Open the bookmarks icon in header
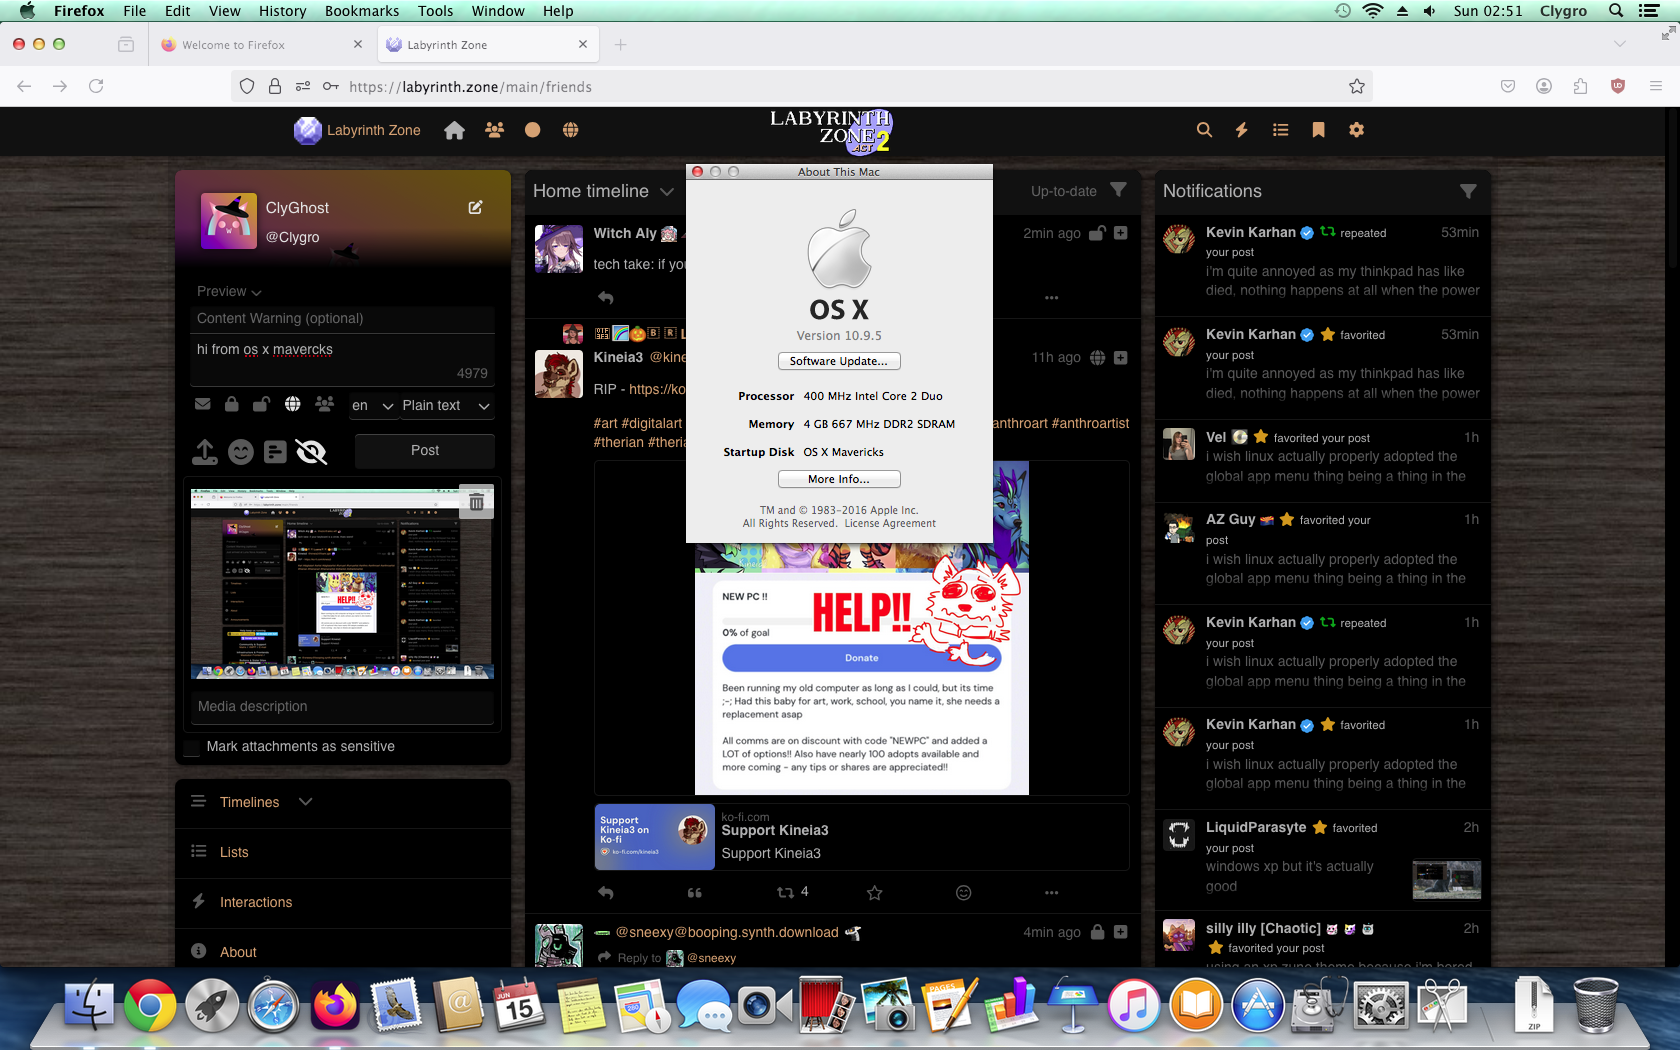The height and width of the screenshot is (1050, 1680). tap(1318, 130)
